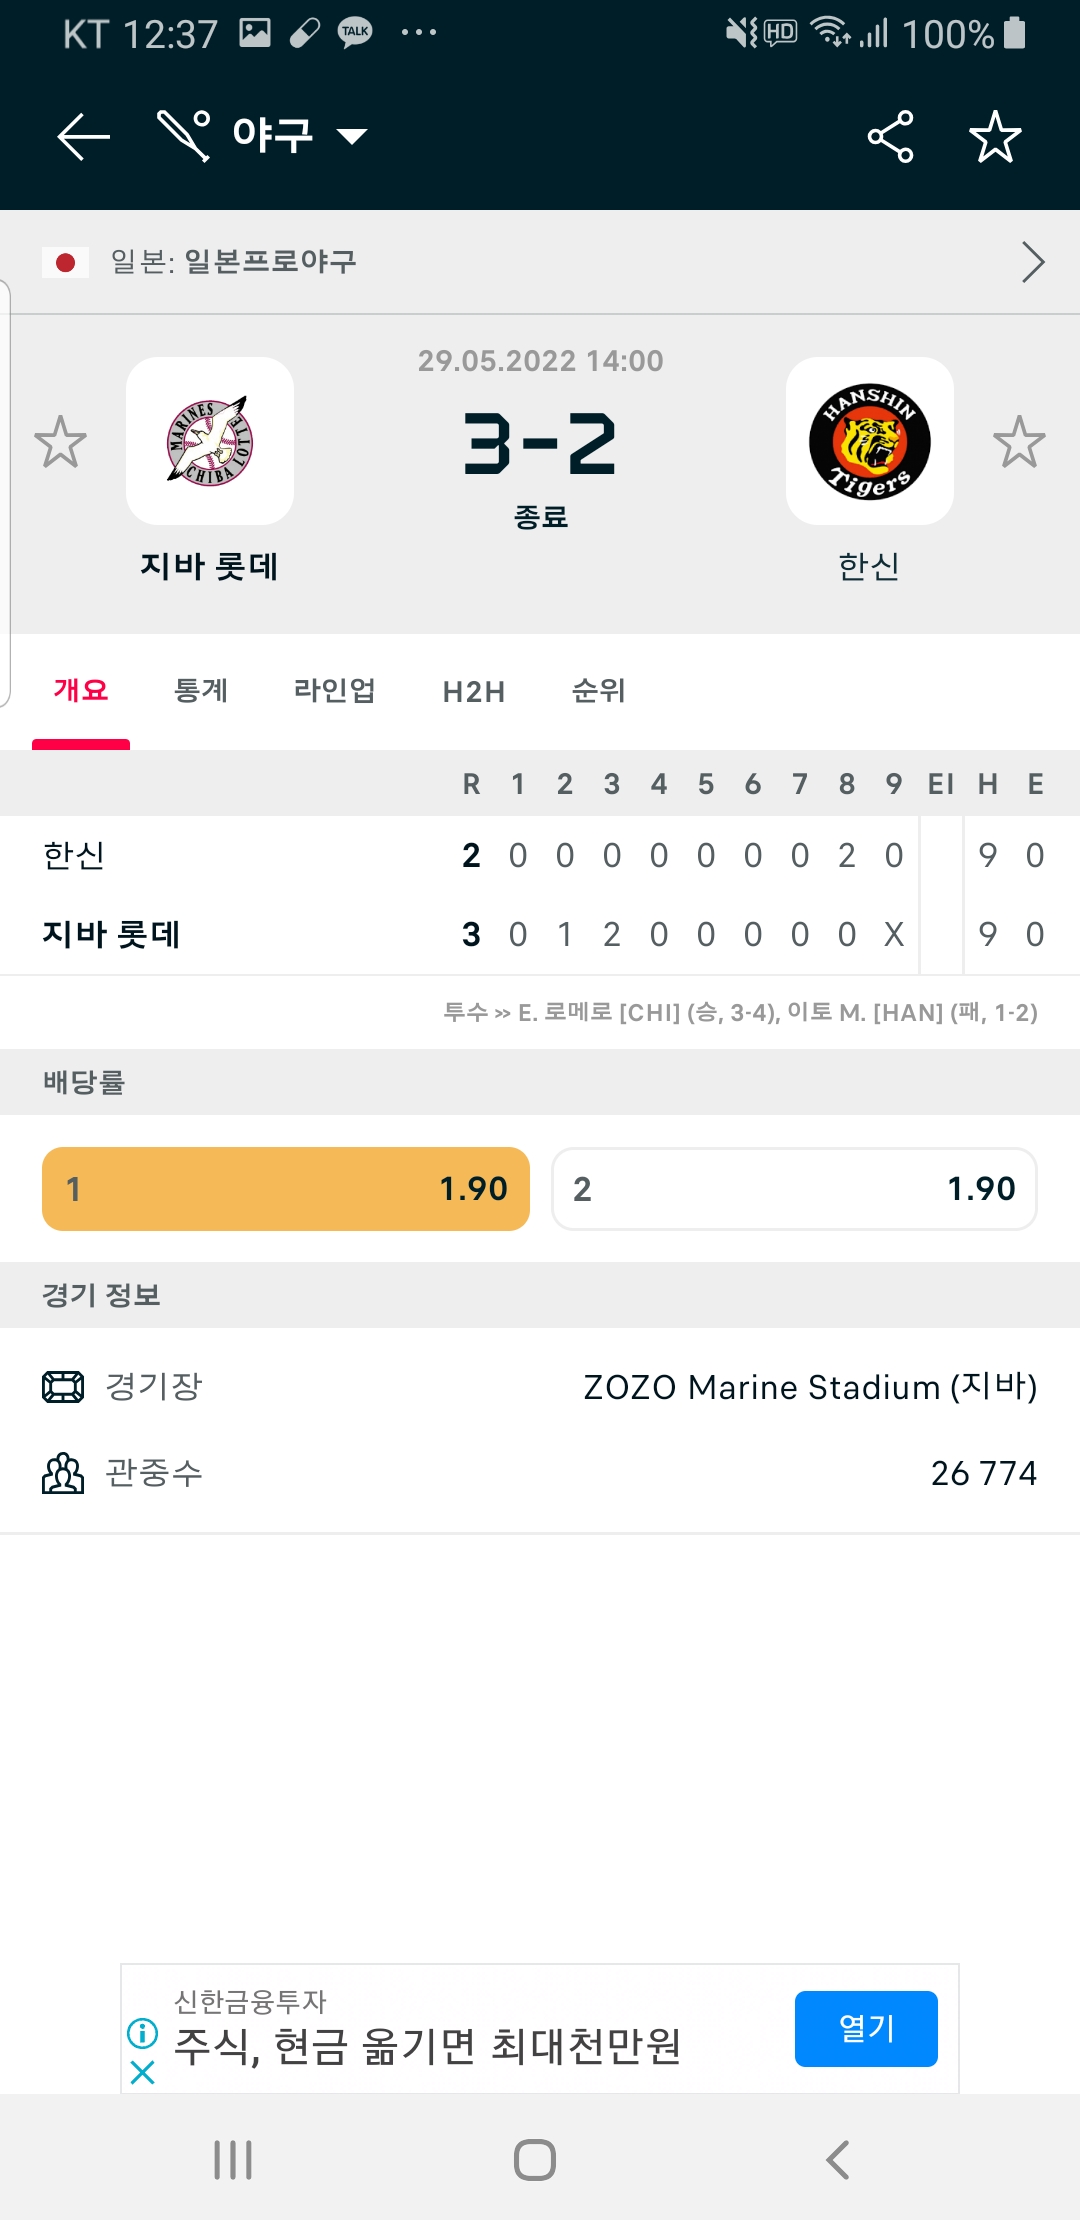Image resolution: width=1080 pixels, height=2220 pixels.
Task: Select odds option 2 at 1.90
Action: 795,1189
